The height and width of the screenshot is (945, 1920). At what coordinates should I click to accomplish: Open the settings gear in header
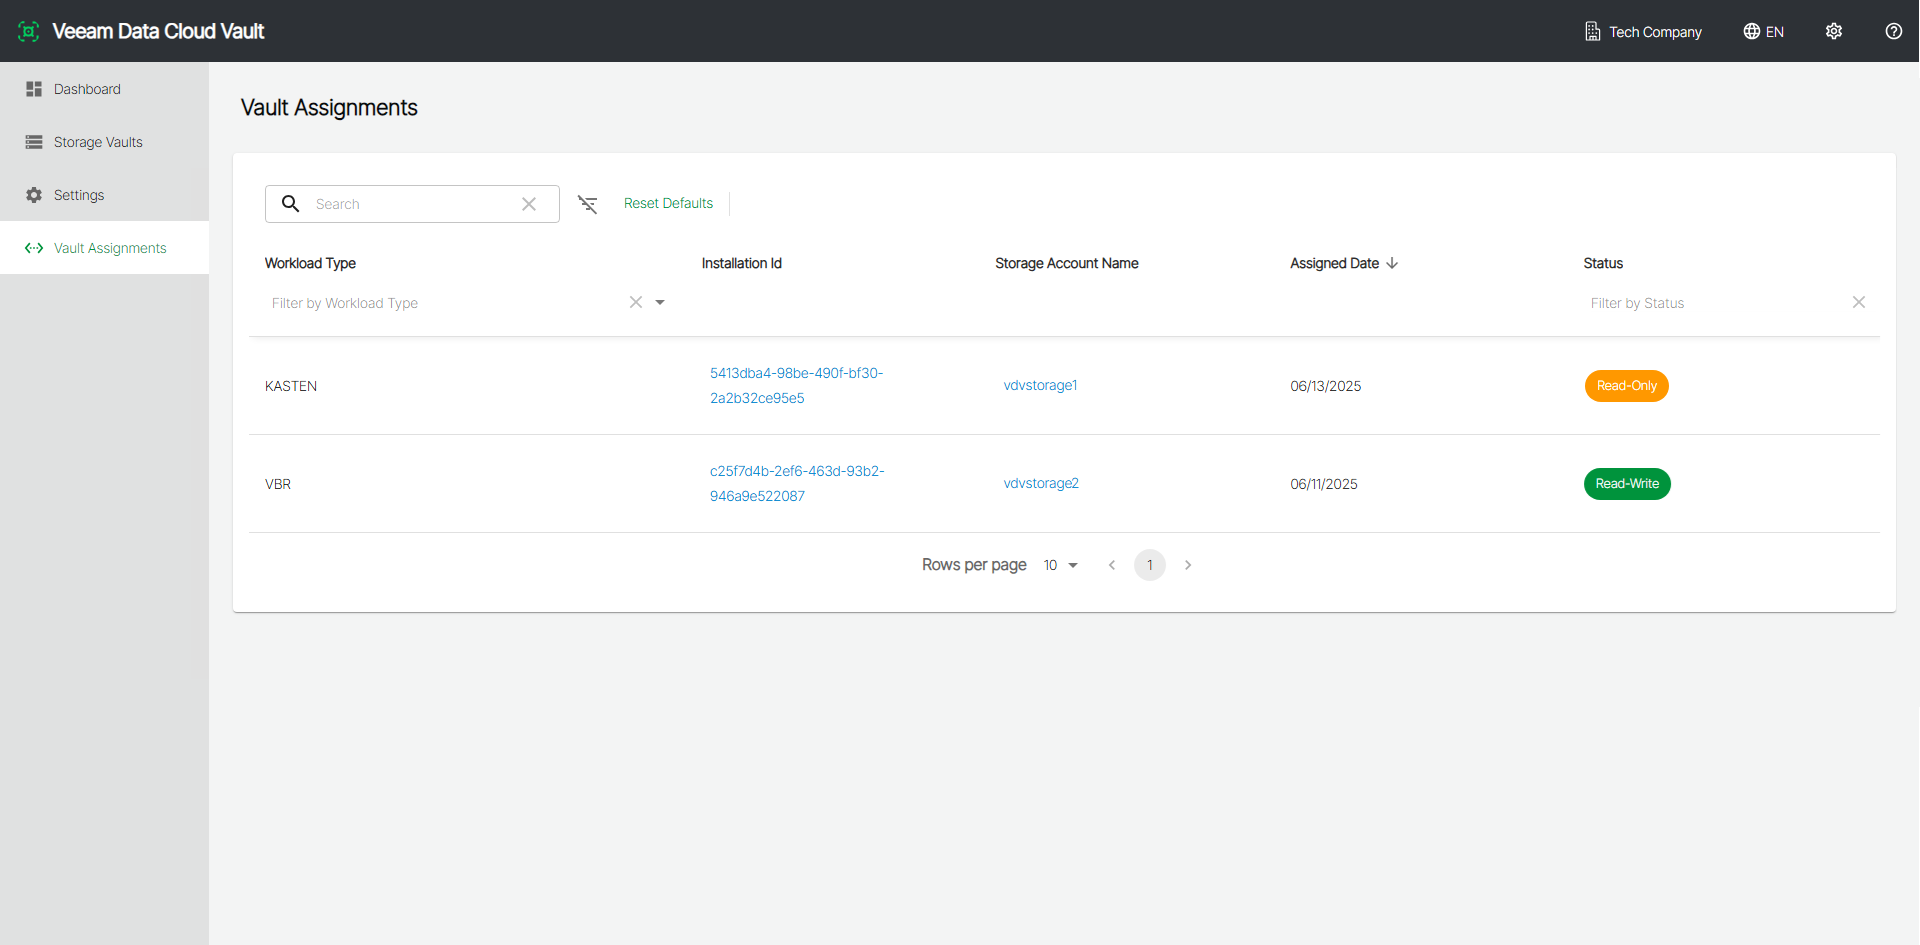point(1834,31)
